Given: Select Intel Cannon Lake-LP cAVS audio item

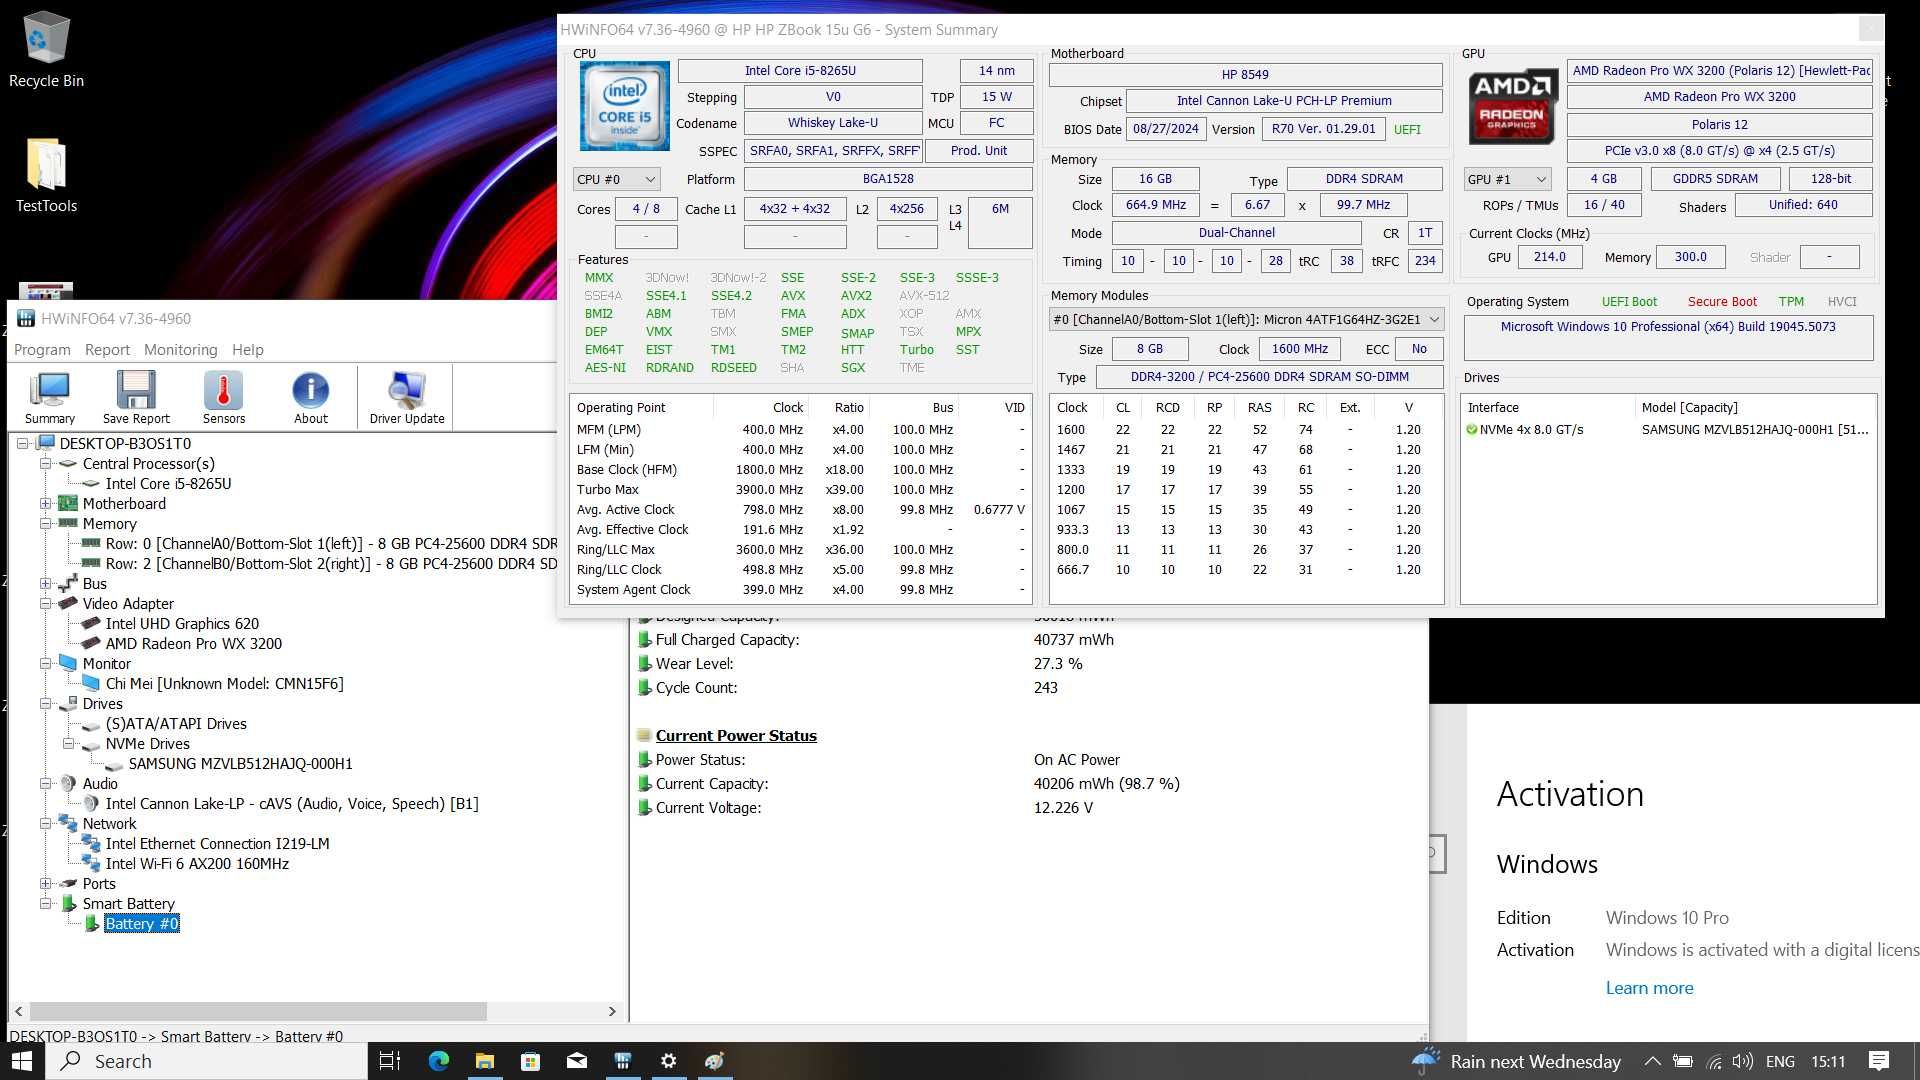Looking at the screenshot, I should [292, 803].
